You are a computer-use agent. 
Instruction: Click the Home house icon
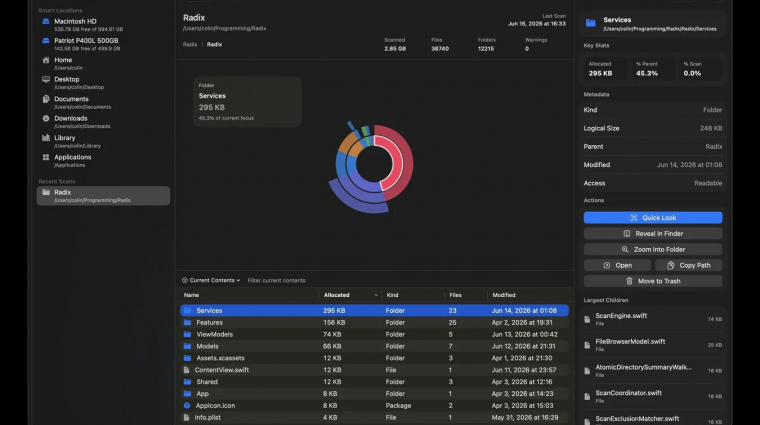(x=46, y=60)
